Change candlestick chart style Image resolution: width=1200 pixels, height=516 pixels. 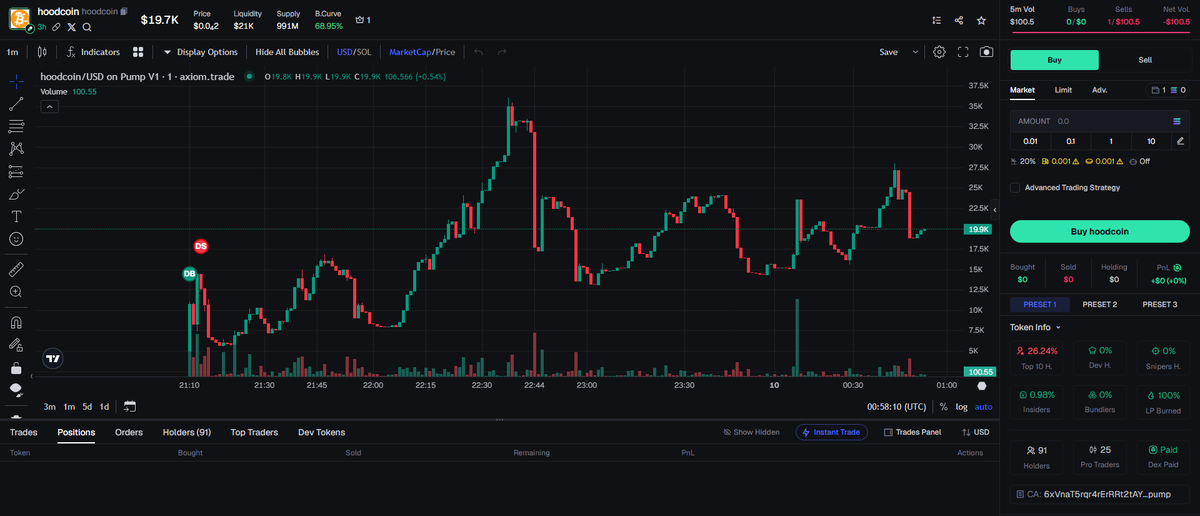pos(42,51)
